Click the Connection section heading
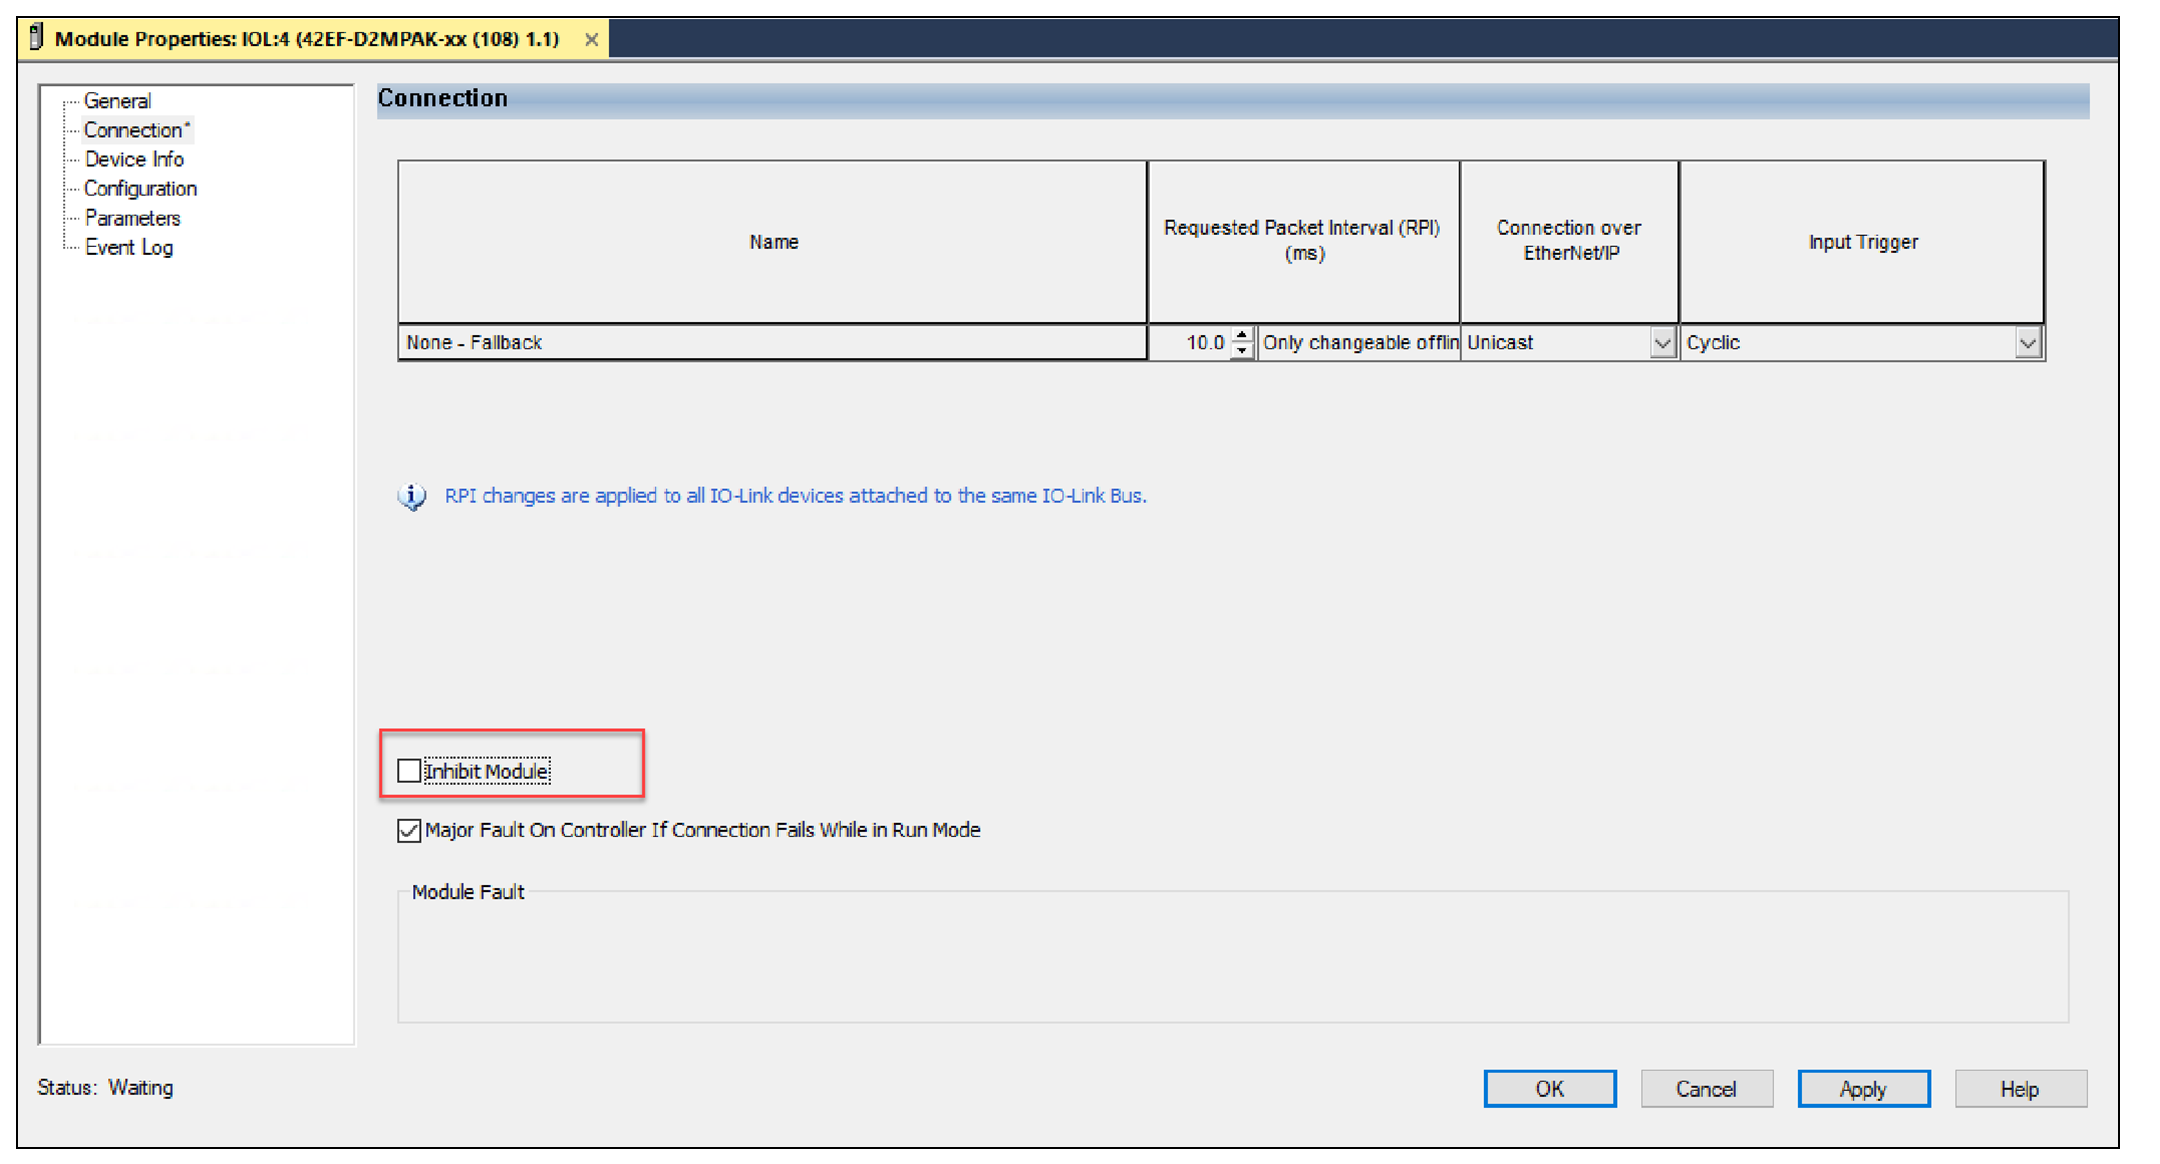The height and width of the screenshot is (1164, 2160). [442, 98]
